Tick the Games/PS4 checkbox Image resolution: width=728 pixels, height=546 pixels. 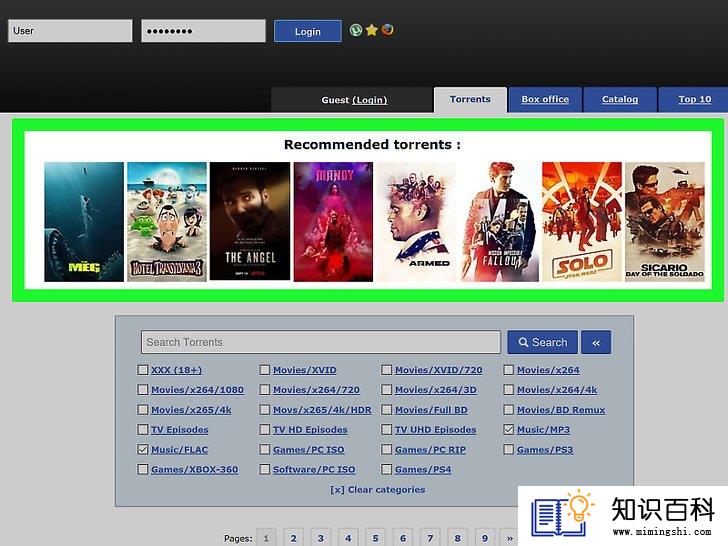click(x=386, y=469)
